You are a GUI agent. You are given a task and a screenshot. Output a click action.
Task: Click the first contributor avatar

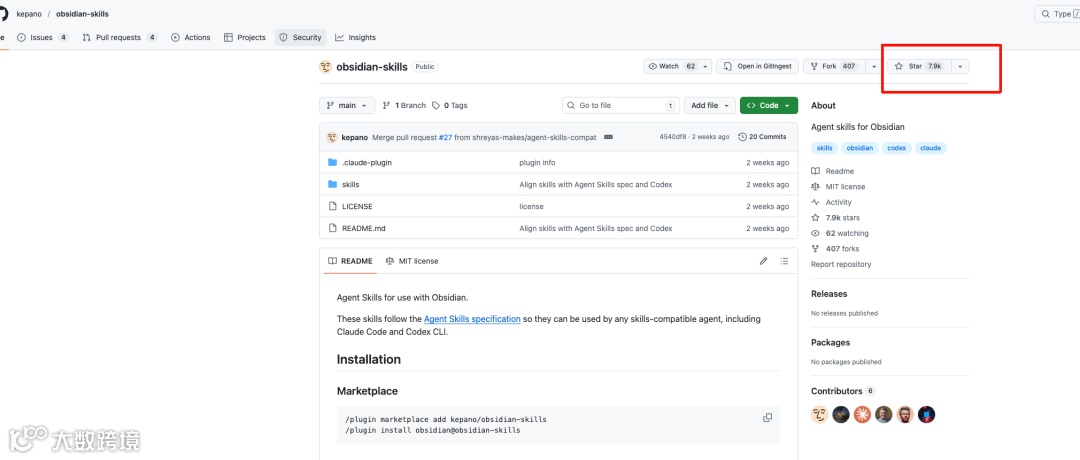coord(819,414)
